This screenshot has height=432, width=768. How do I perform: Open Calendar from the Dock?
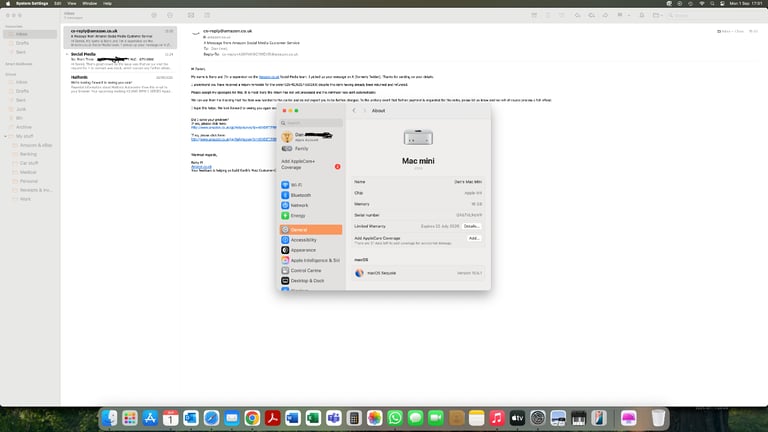tap(170, 418)
